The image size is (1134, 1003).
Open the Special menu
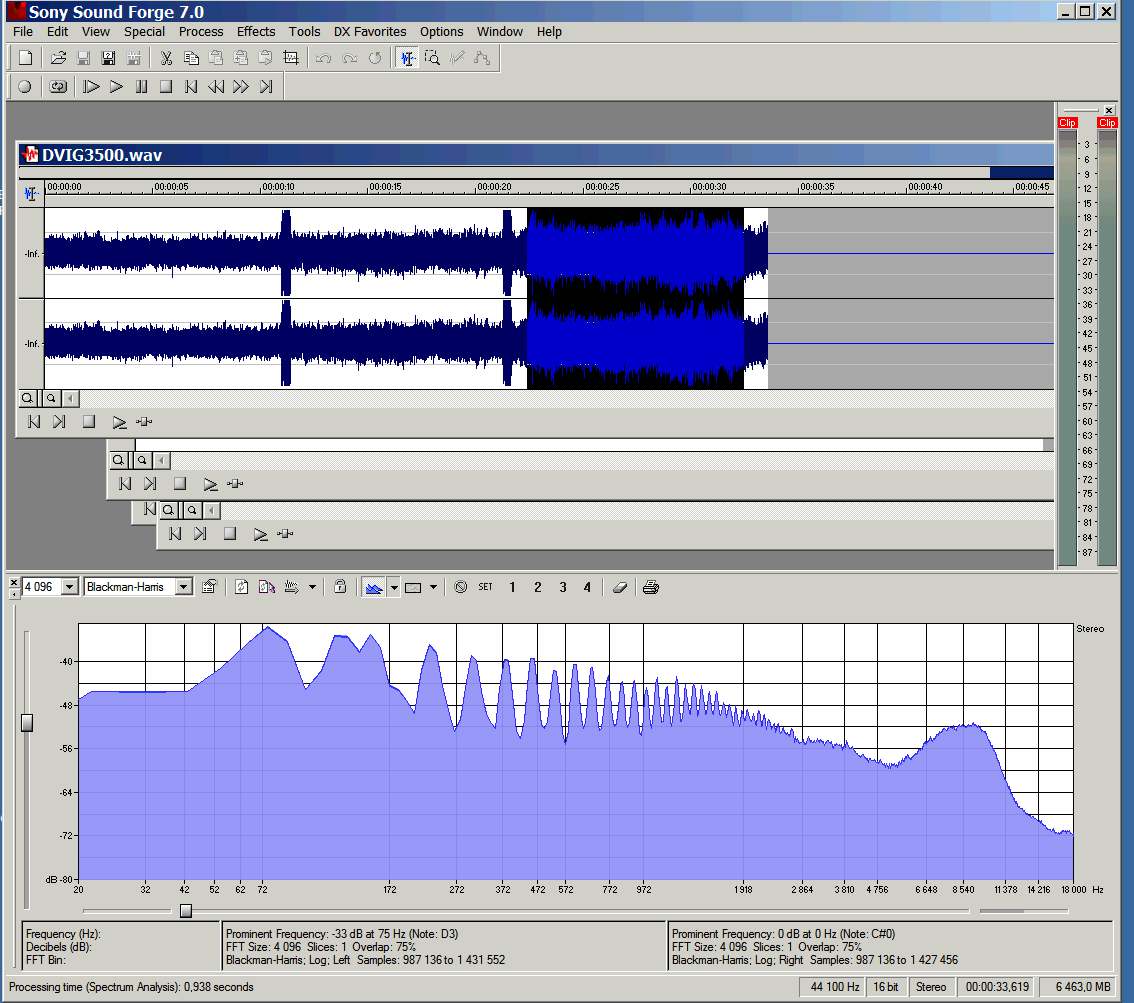tap(145, 32)
